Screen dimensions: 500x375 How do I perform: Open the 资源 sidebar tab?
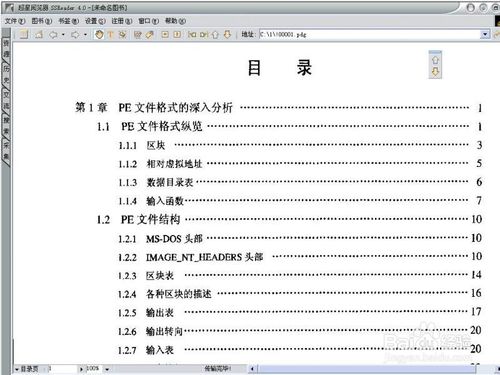point(6,49)
